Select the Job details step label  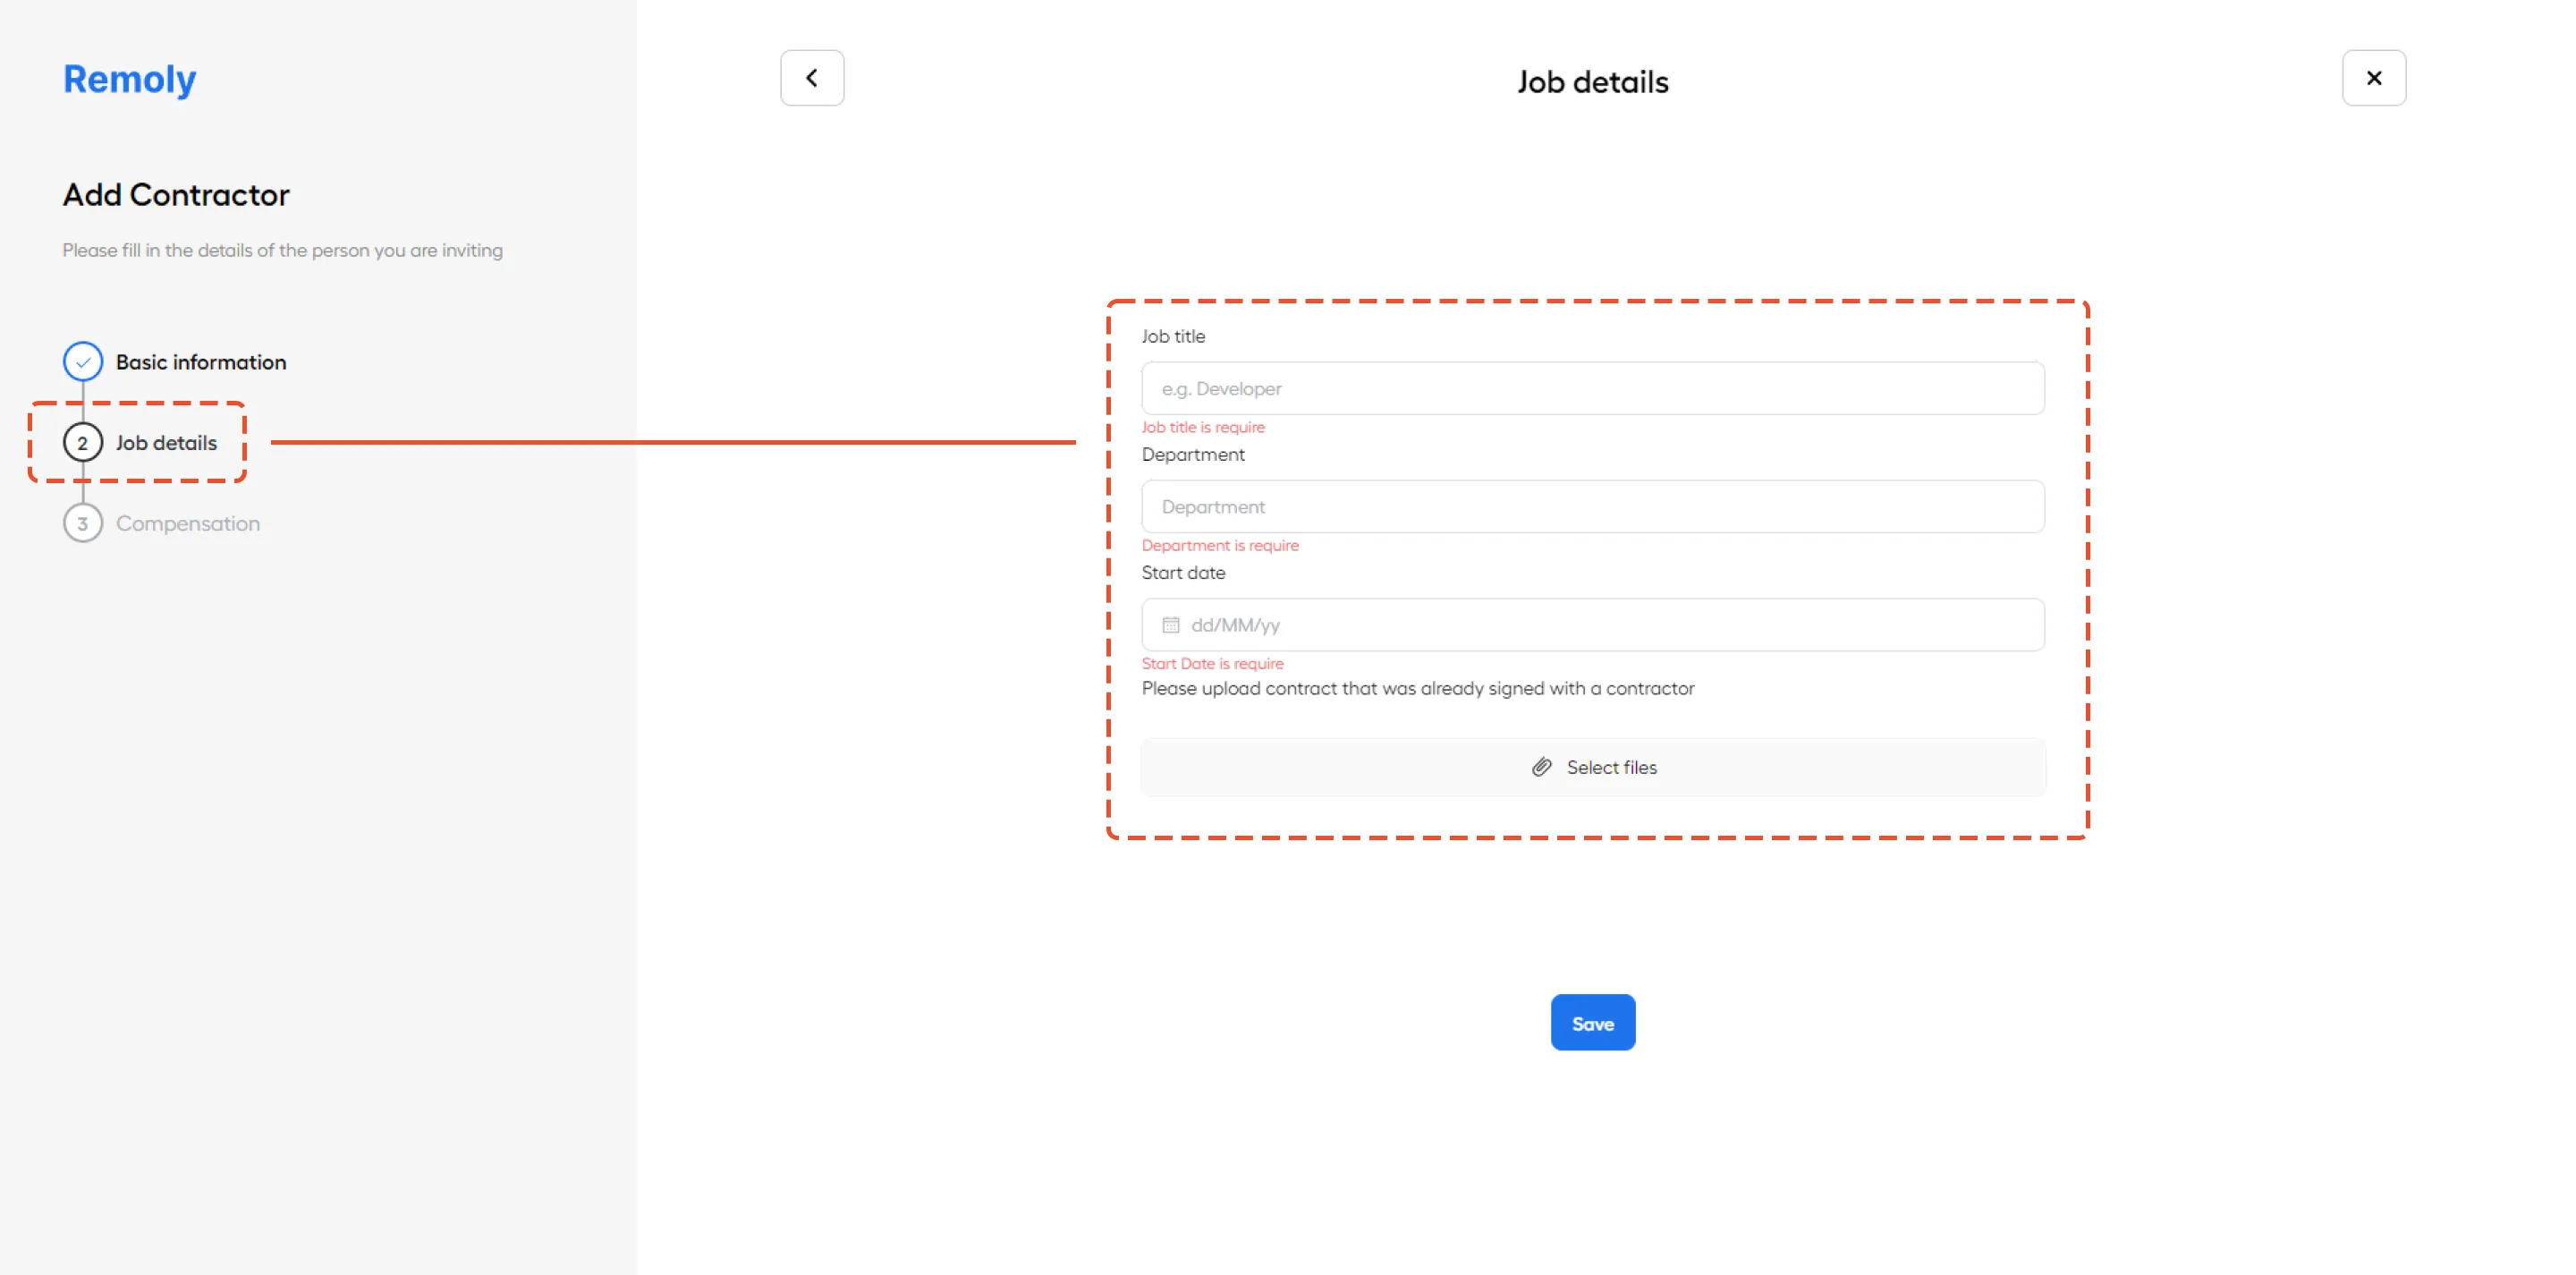[x=166, y=443]
